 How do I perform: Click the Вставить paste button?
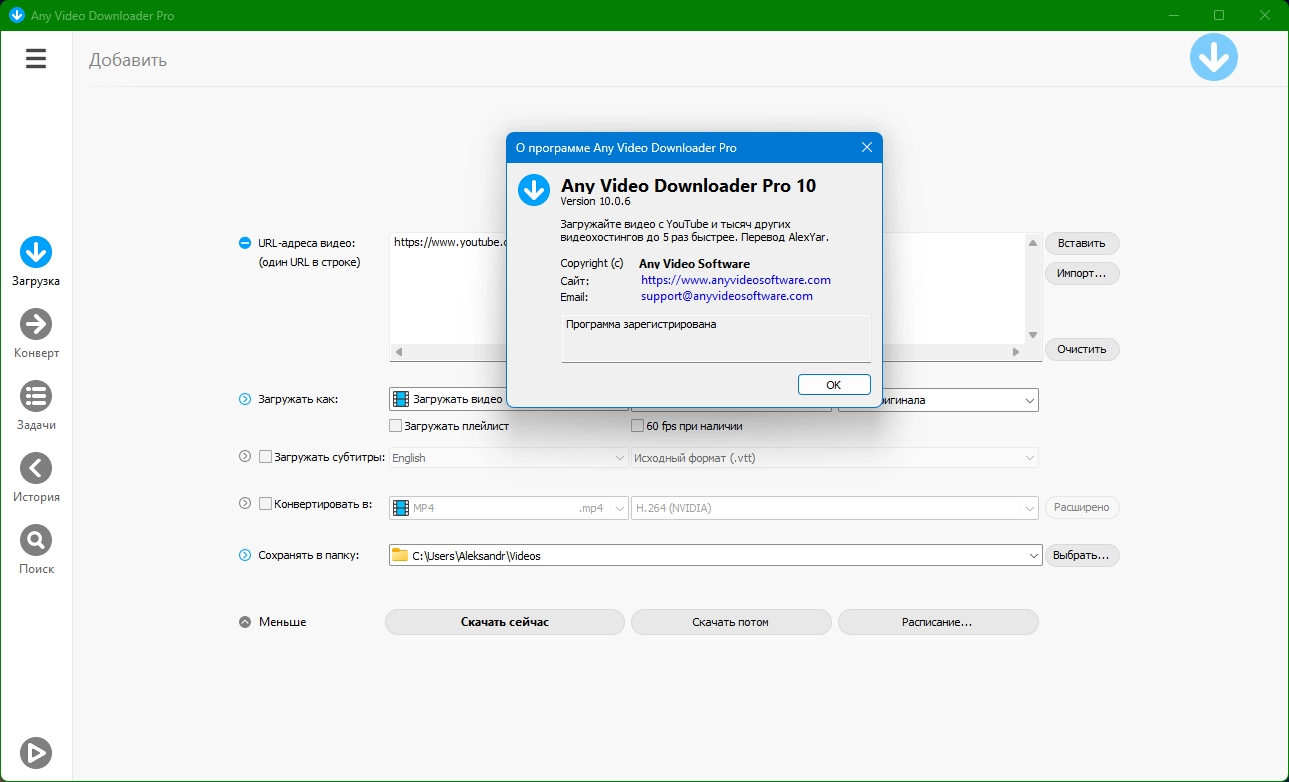(1082, 243)
